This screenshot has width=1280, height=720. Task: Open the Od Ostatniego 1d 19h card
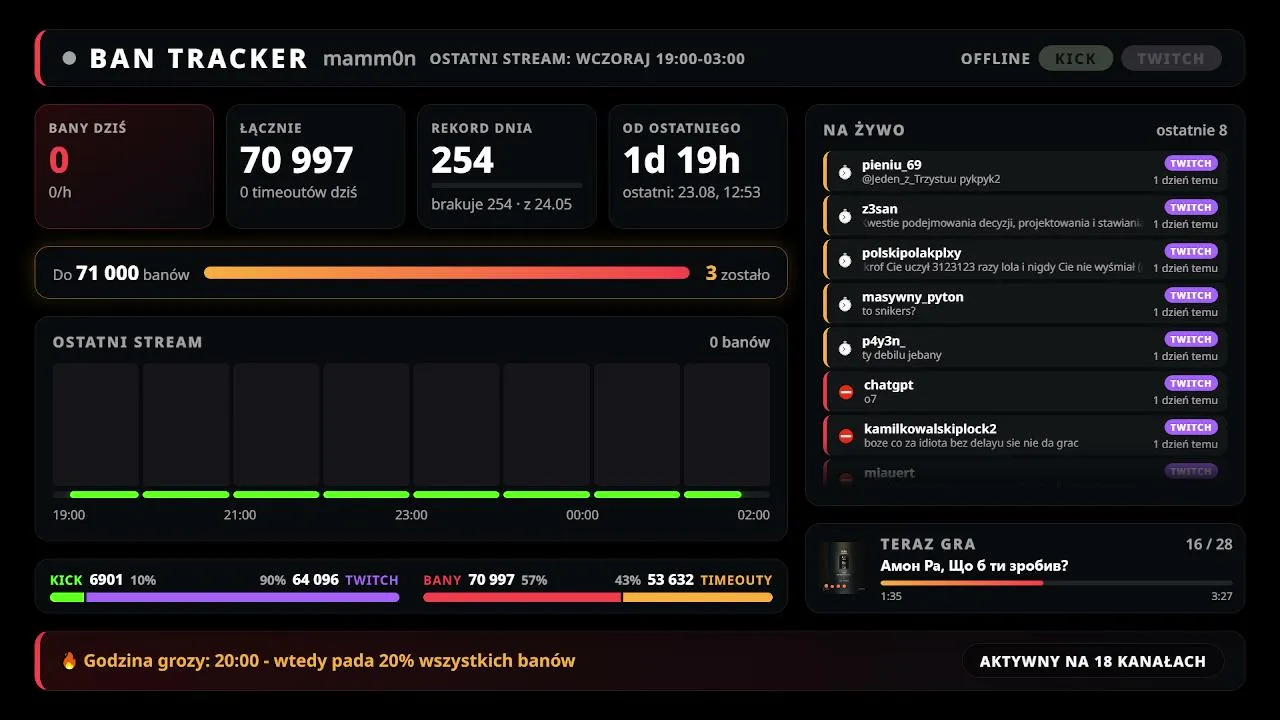pyautogui.click(x=698, y=167)
